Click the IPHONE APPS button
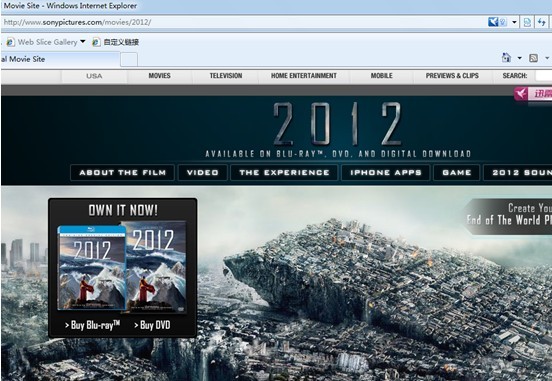This screenshot has height=381, width=552. coord(386,173)
